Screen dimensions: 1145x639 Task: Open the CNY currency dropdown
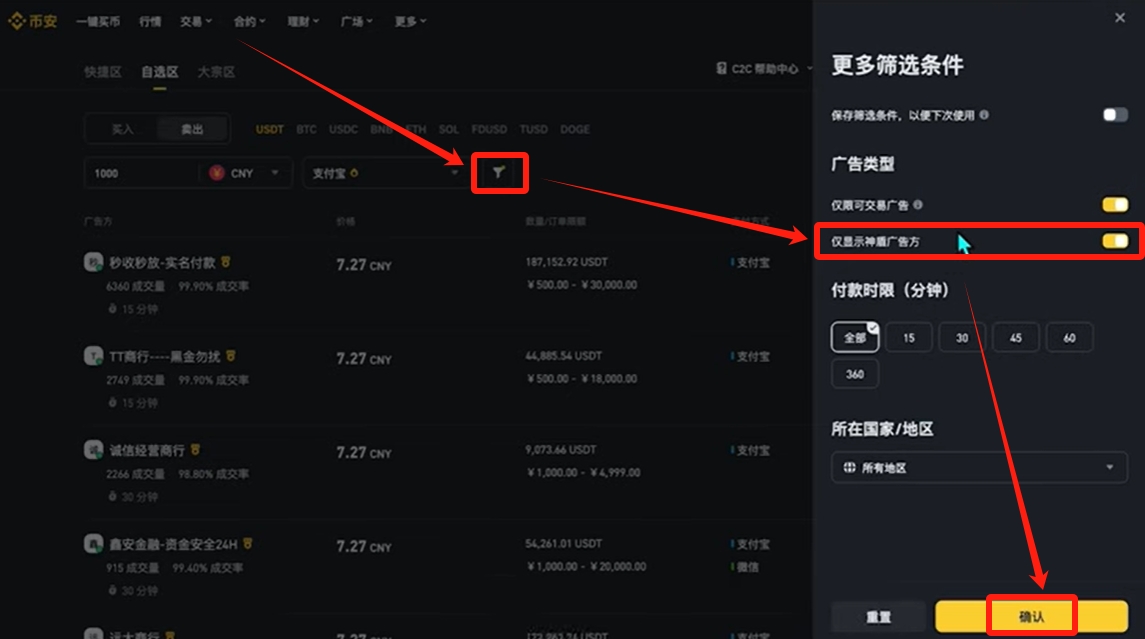(245, 173)
